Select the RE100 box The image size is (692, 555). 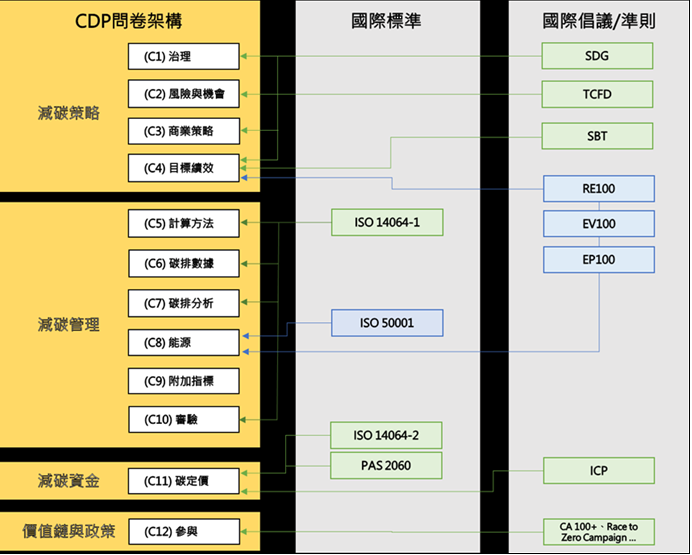coord(598,189)
